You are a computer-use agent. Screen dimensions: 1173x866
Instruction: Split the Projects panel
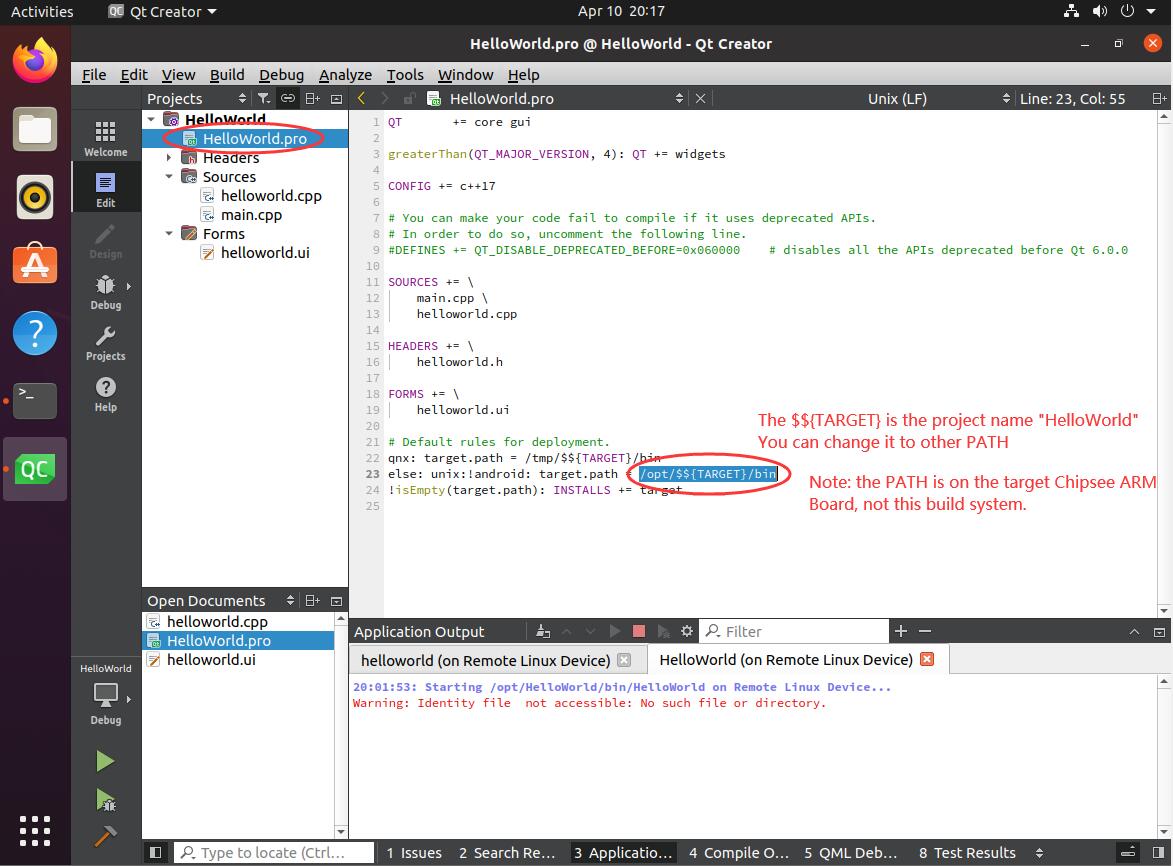[x=313, y=98]
